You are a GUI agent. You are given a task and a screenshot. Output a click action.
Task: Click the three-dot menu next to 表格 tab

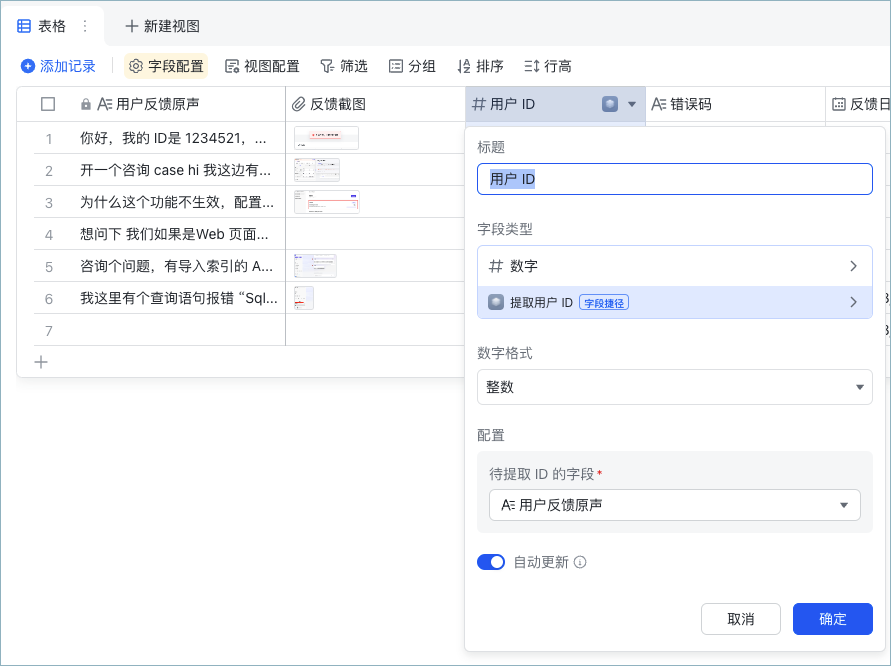pos(85,26)
